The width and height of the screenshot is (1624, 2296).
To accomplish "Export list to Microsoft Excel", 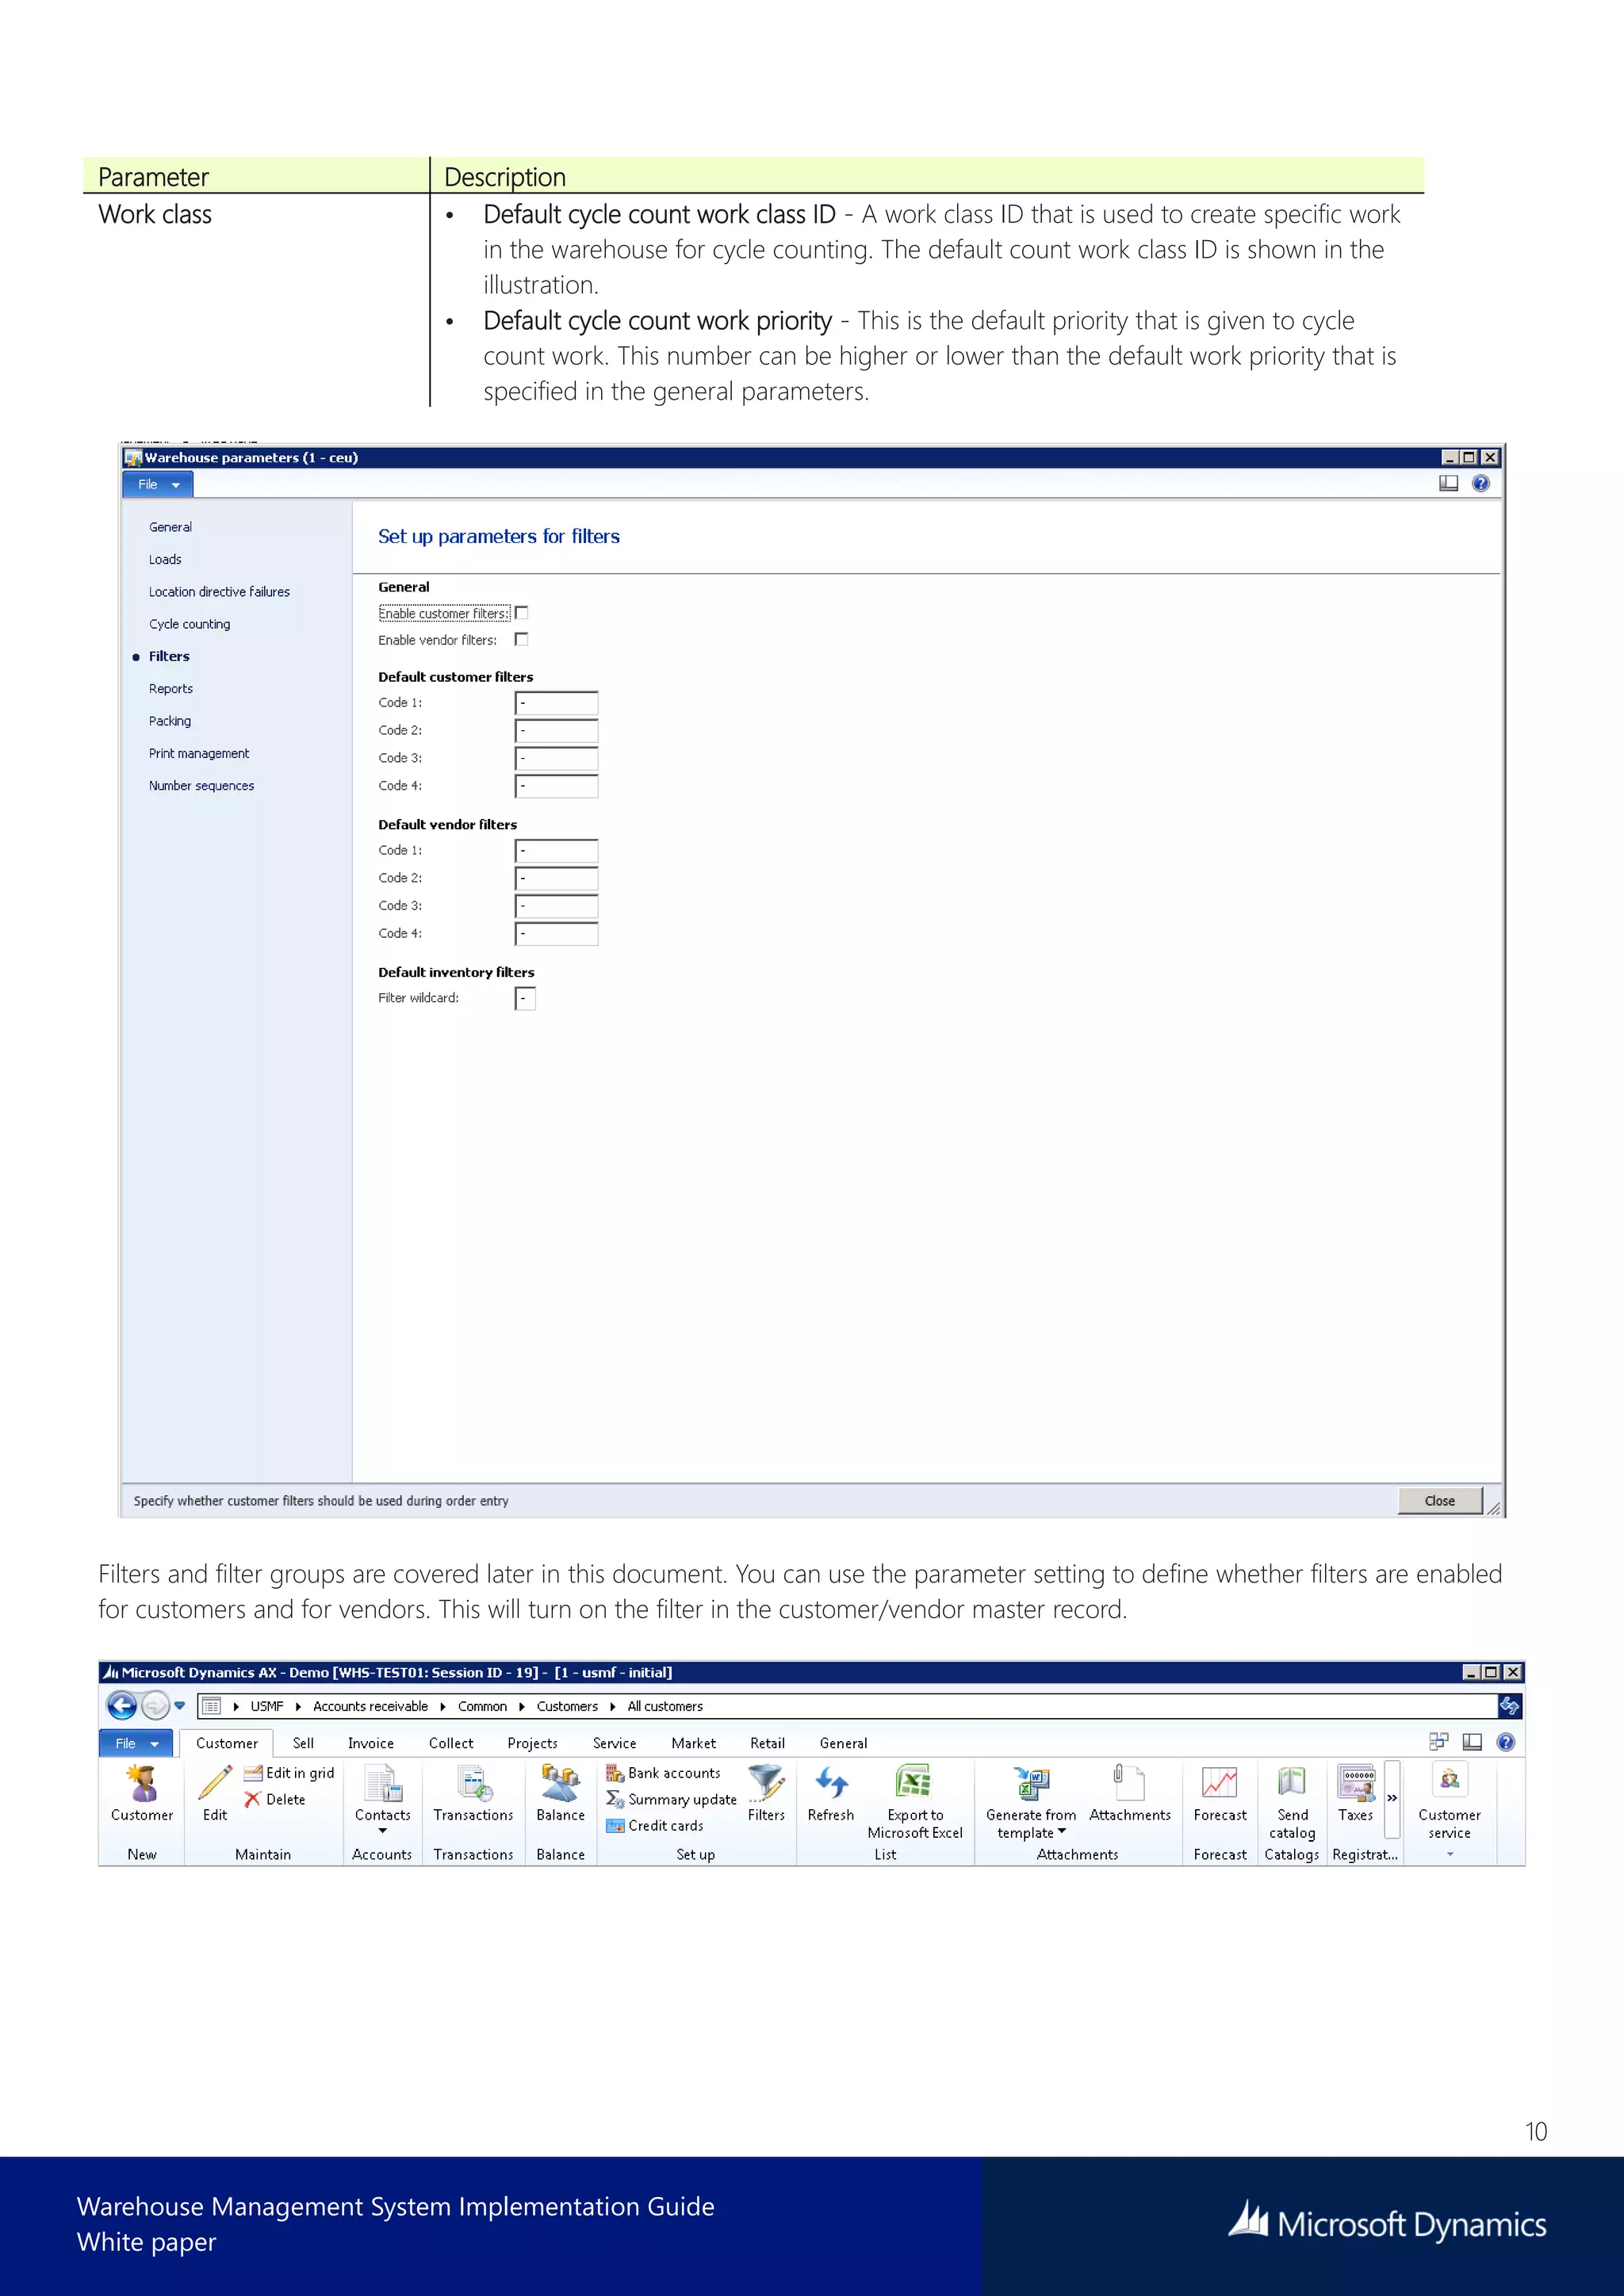I will (914, 1784).
